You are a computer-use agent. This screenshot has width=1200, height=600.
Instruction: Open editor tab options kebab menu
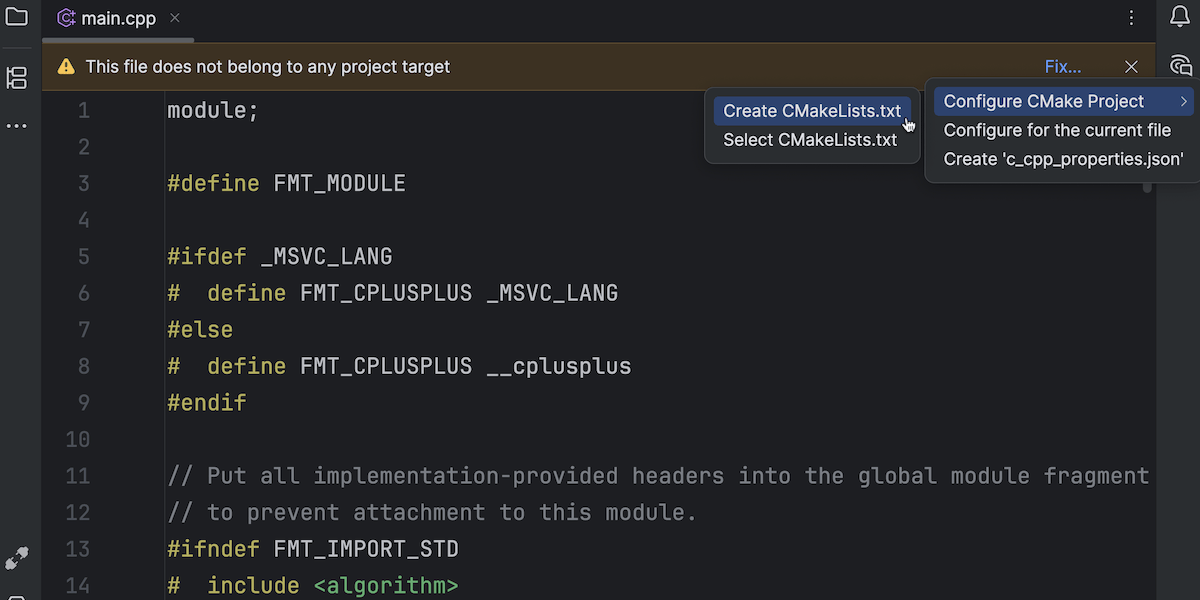pos(1131,18)
